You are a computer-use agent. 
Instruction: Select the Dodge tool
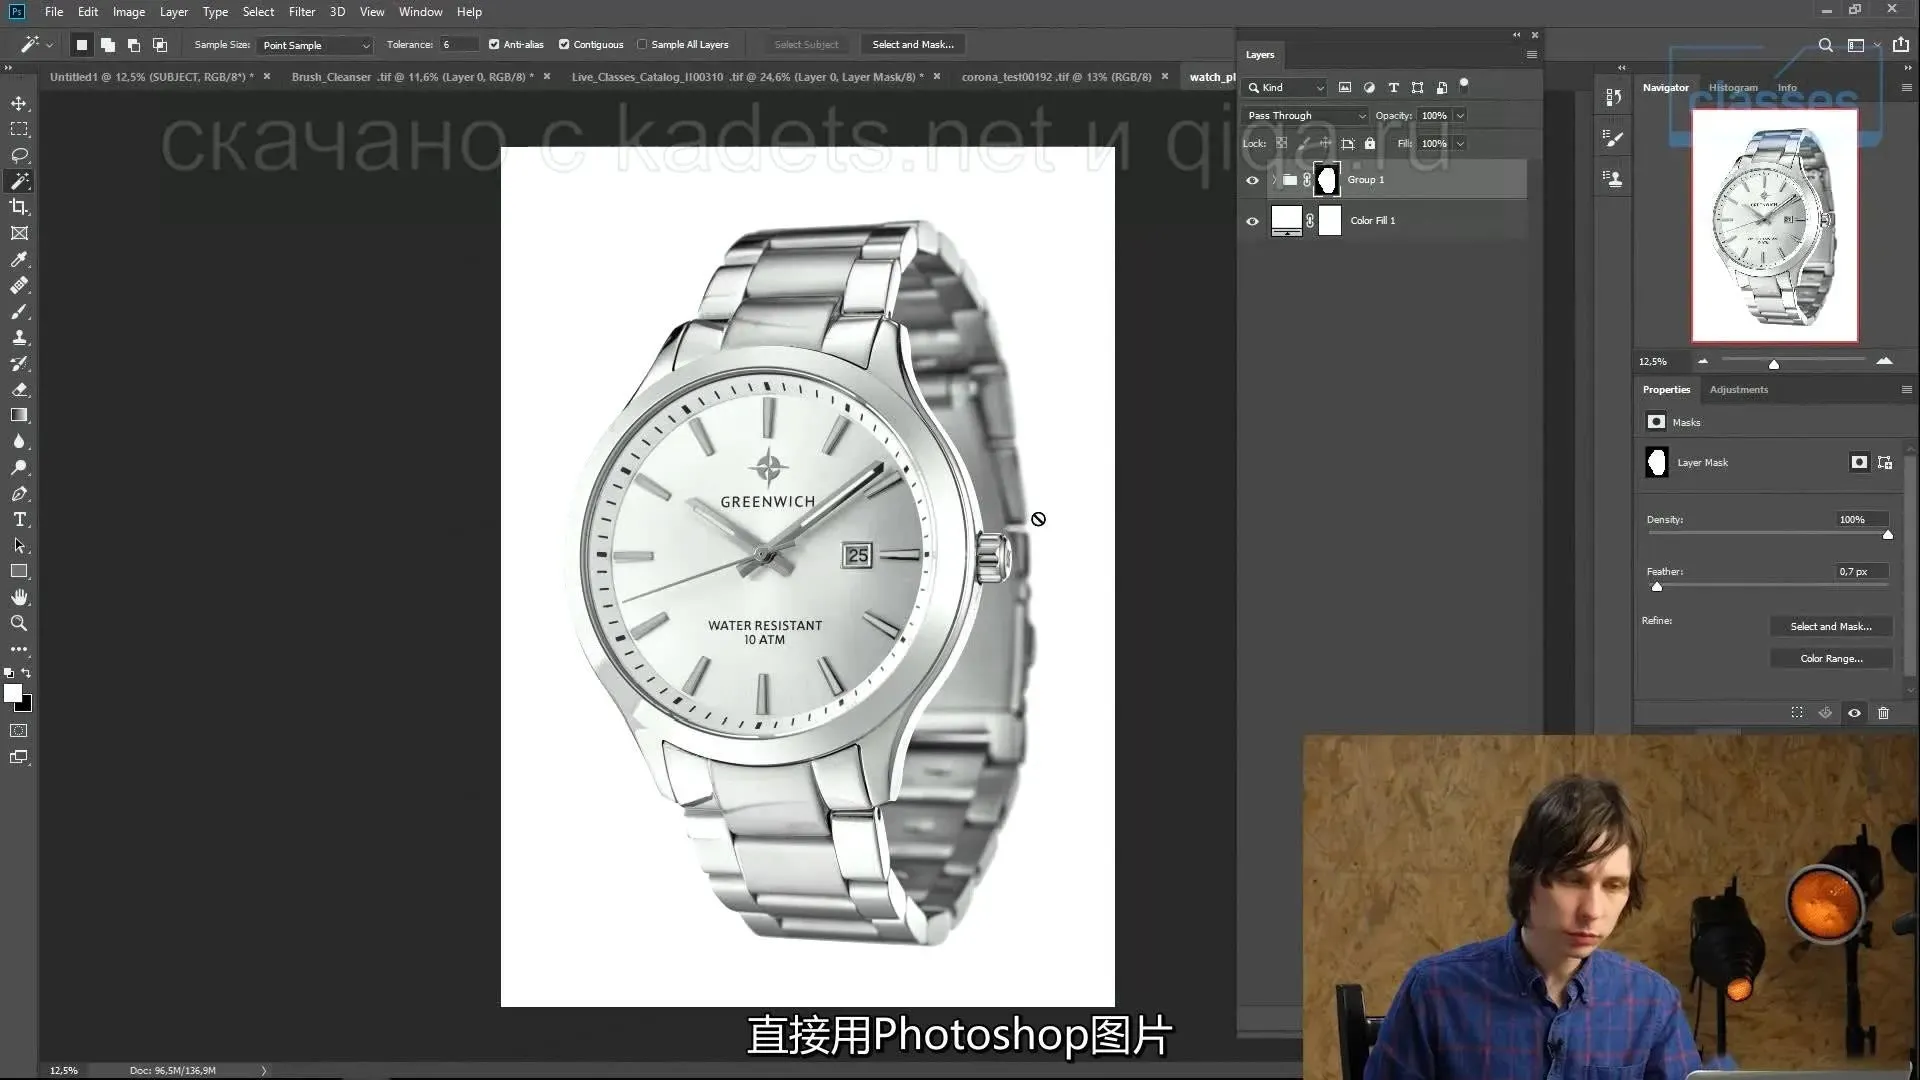pos(19,467)
